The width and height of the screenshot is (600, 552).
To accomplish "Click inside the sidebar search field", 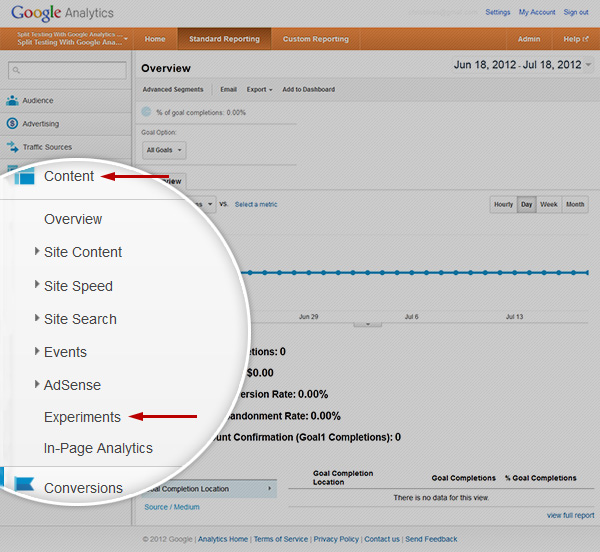I will [x=67, y=70].
